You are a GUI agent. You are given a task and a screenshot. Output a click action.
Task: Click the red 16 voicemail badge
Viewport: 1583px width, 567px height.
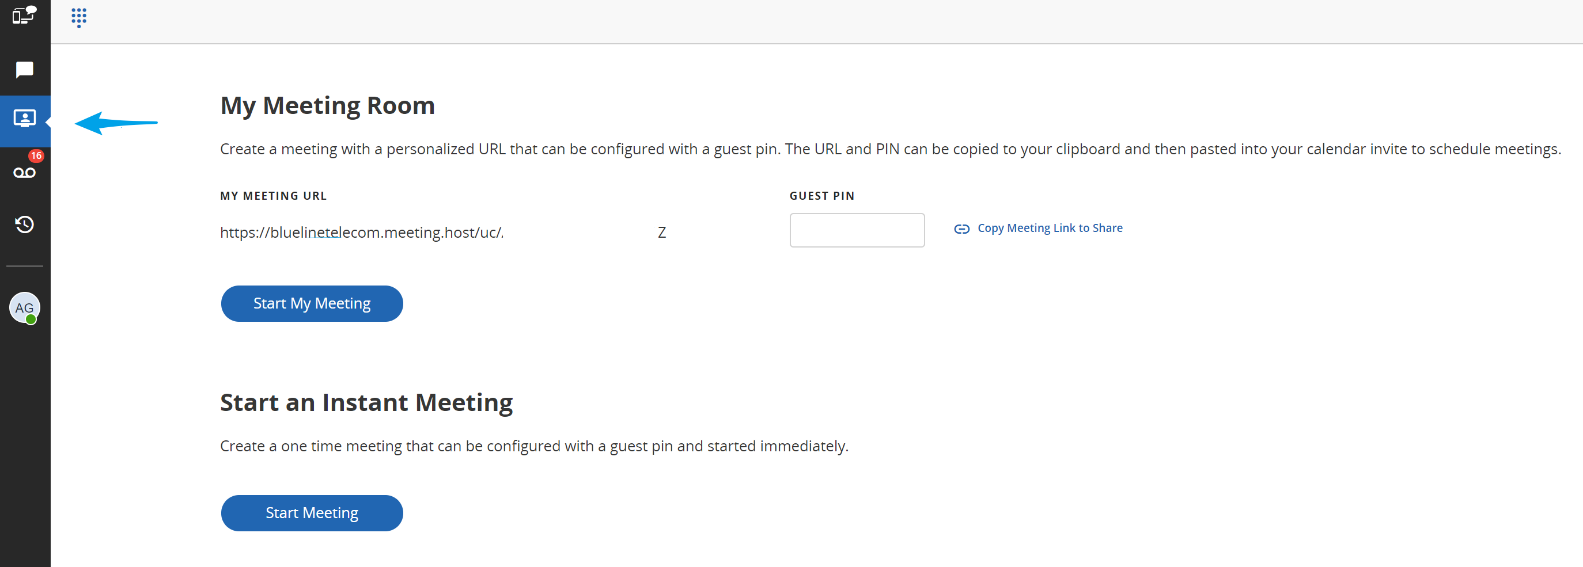[x=36, y=156]
